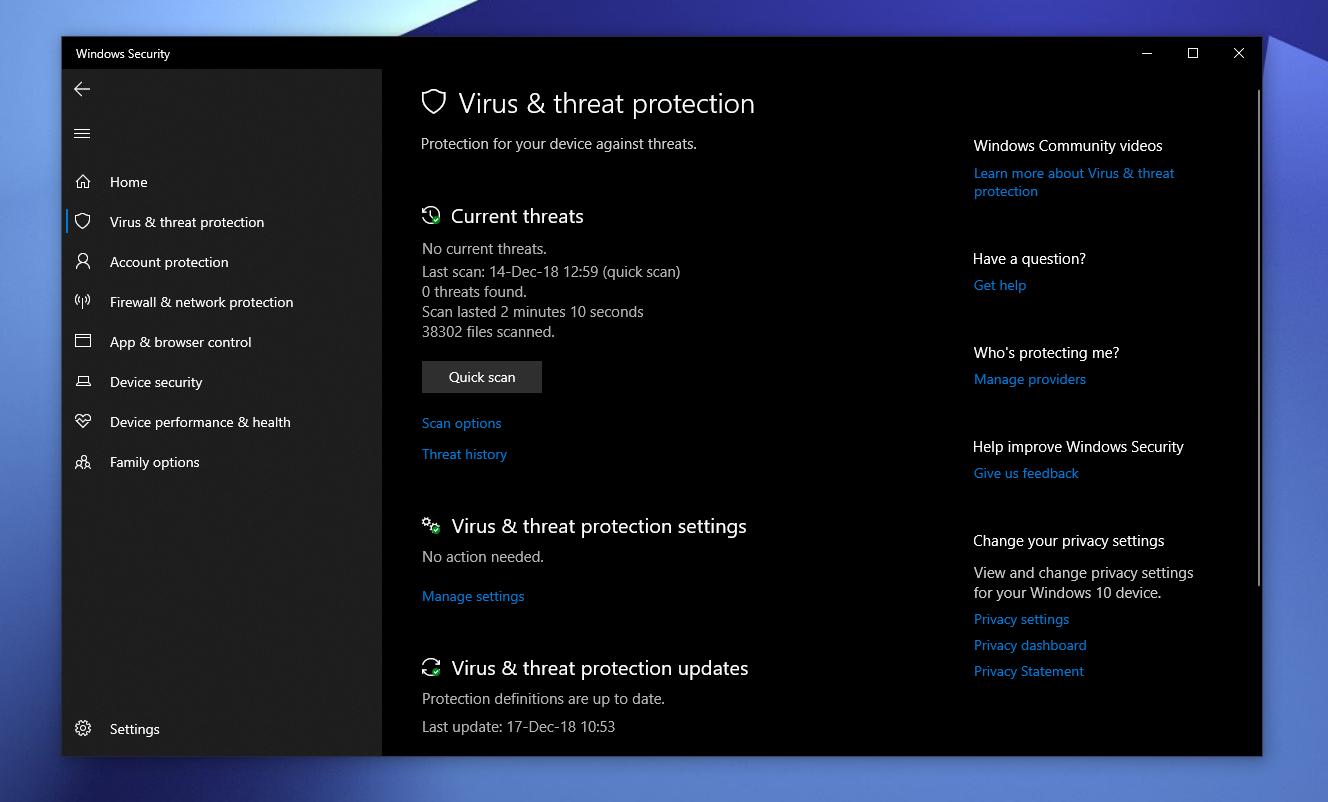Screen dimensions: 1328x802
Task: Click 'Last scan: 14-Dec-18 12:59' text
Action: (x=551, y=272)
